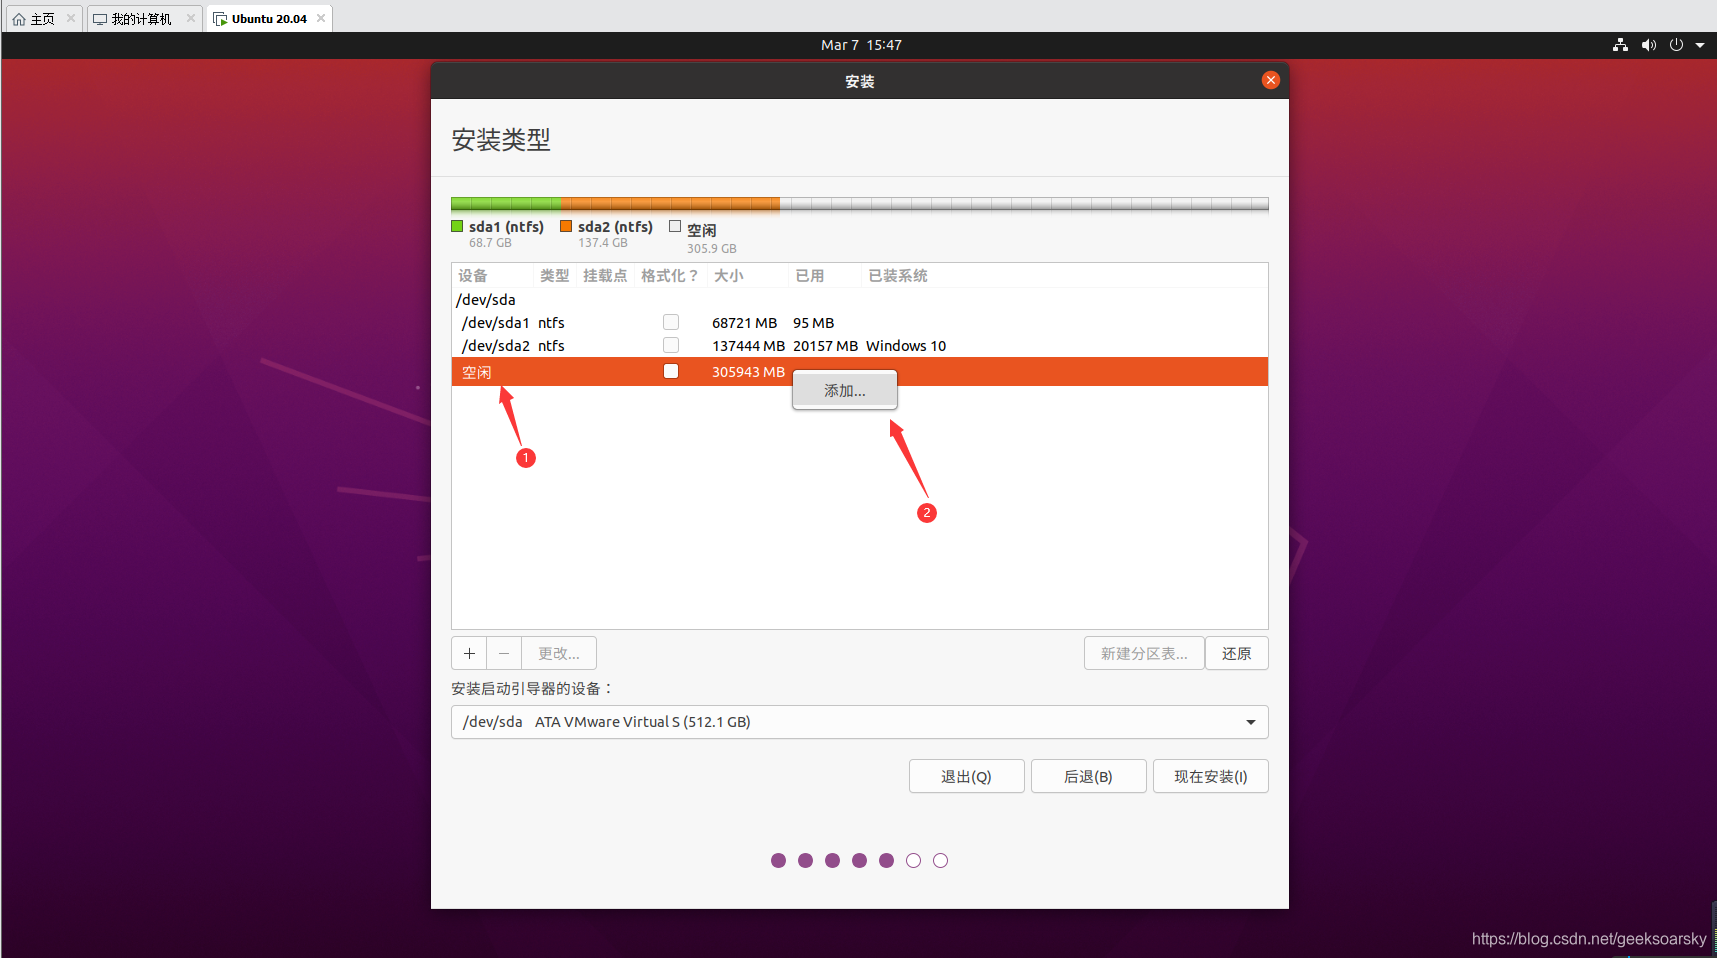Click the VM icon on Ubuntu 20.04 tab
Viewport: 1717px width, 958px height.
[x=220, y=19]
